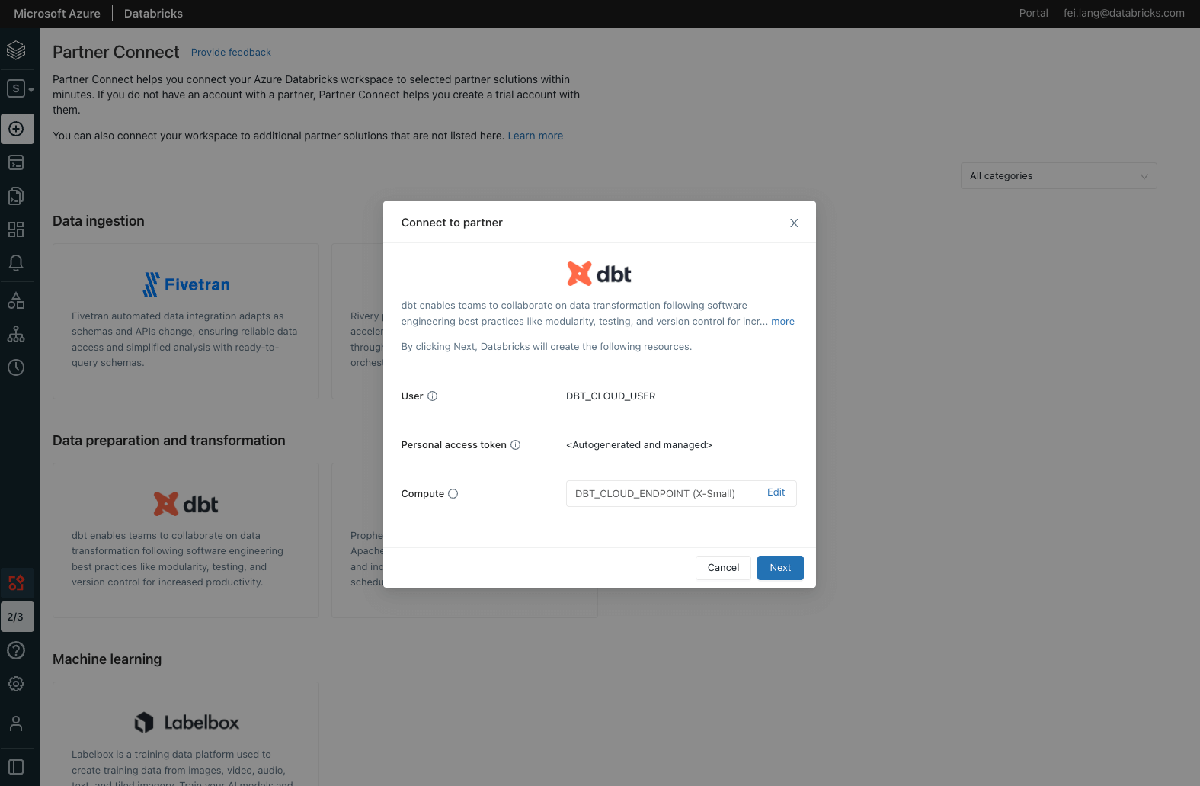The width and height of the screenshot is (1200, 786).
Task: Open the All categories dropdown
Action: [1058, 176]
